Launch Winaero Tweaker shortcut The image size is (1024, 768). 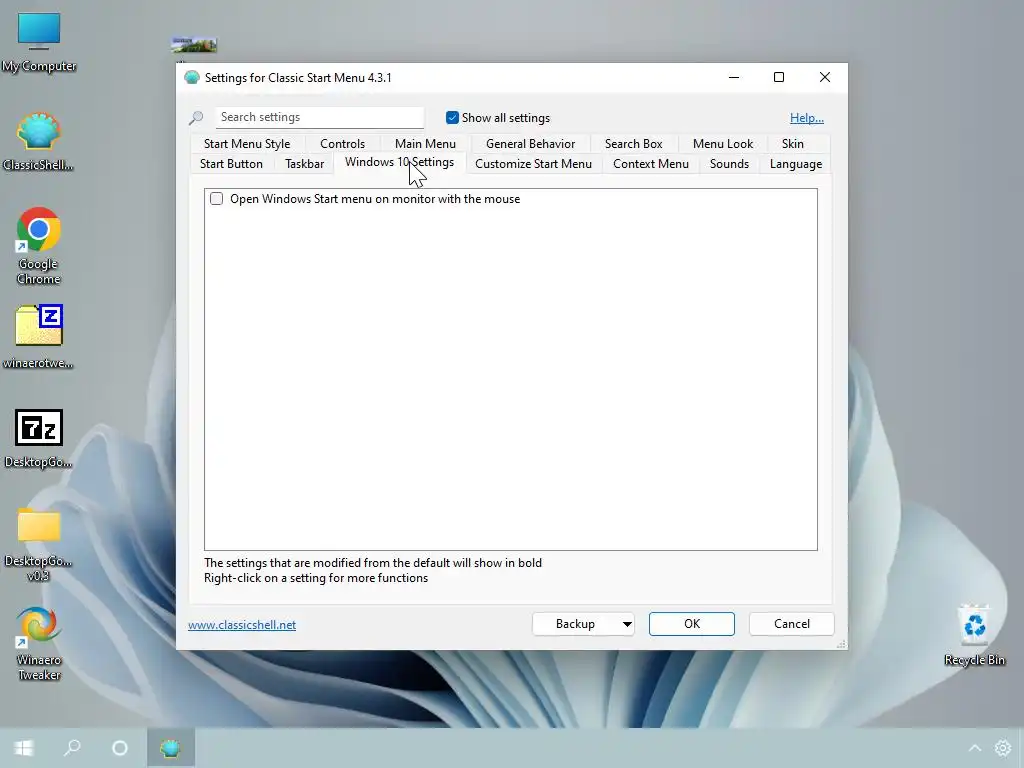[x=39, y=645]
